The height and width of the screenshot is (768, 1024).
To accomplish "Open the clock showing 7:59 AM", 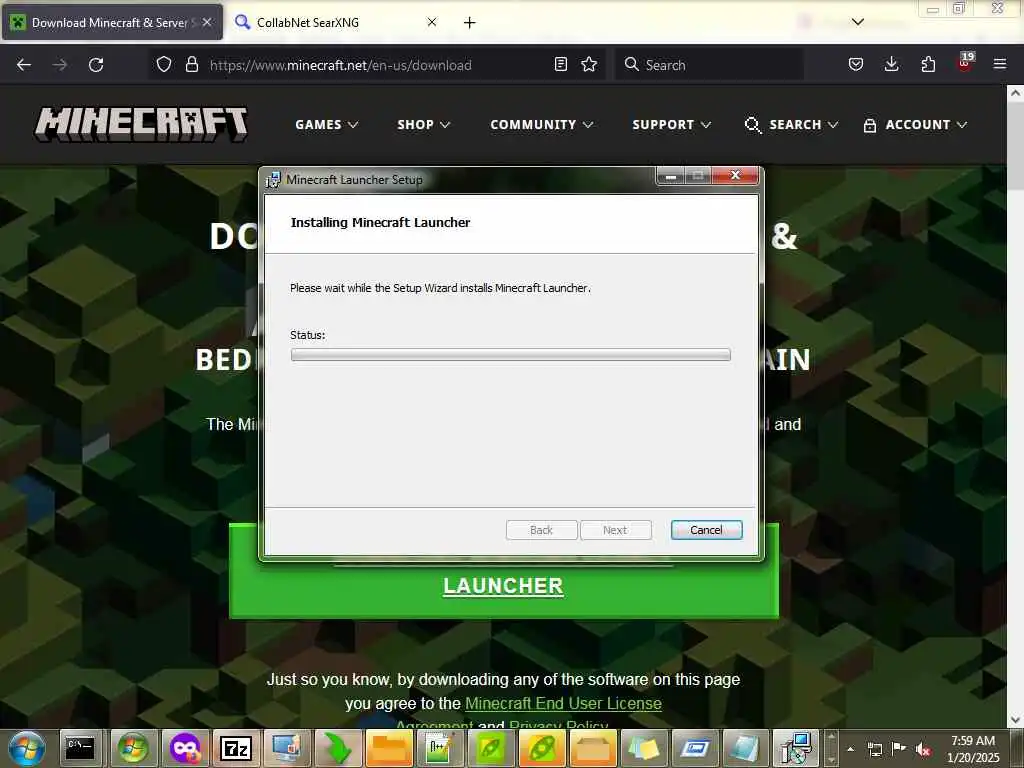I will click(x=973, y=749).
